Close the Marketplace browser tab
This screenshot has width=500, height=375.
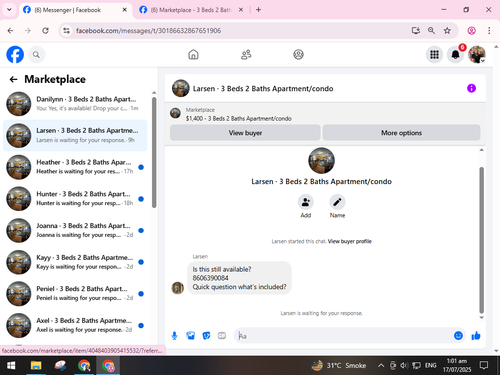241,10
